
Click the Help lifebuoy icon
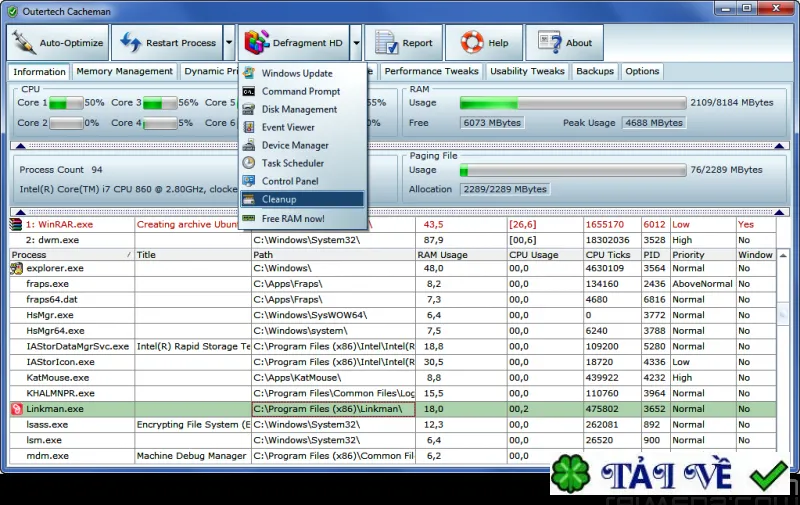pyautogui.click(x=471, y=42)
